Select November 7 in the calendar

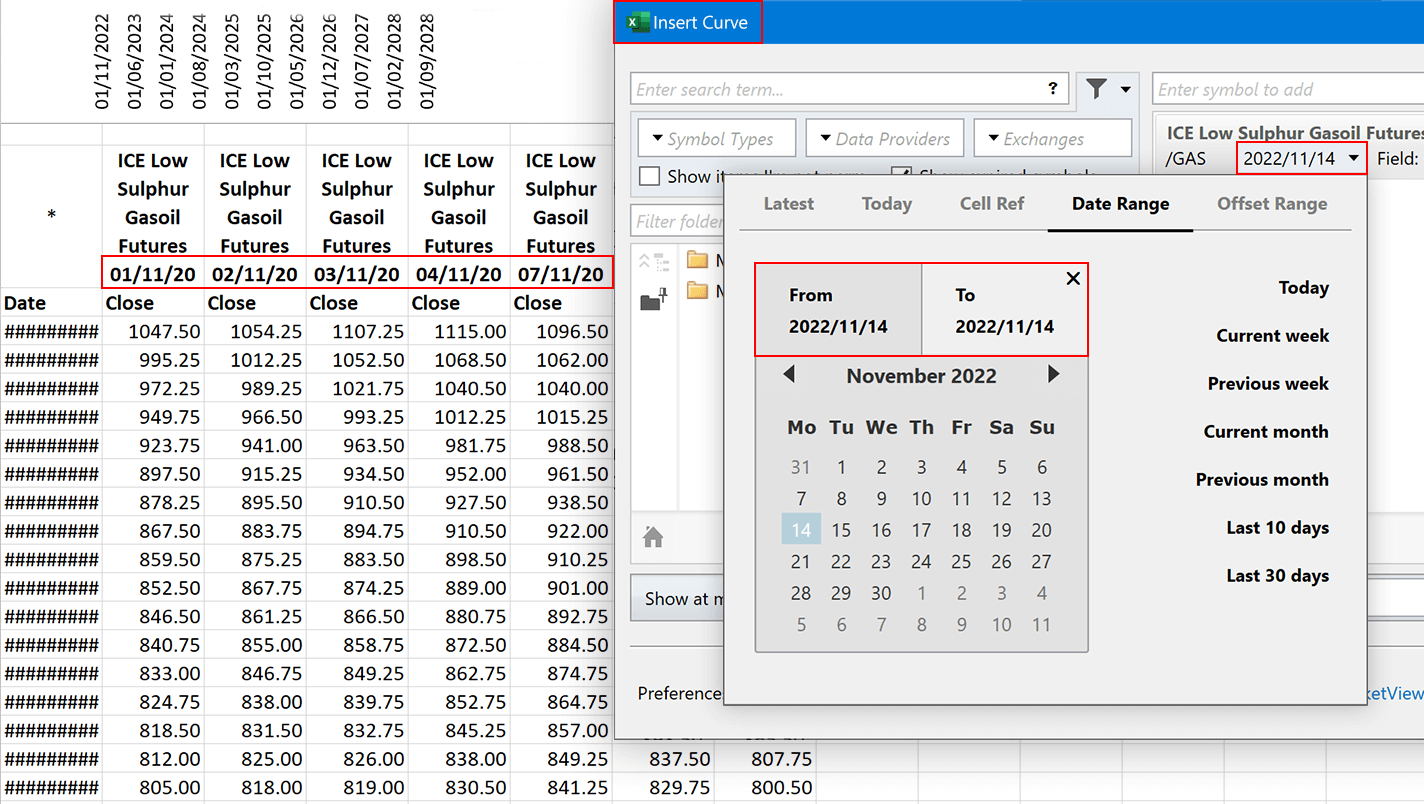coord(801,498)
